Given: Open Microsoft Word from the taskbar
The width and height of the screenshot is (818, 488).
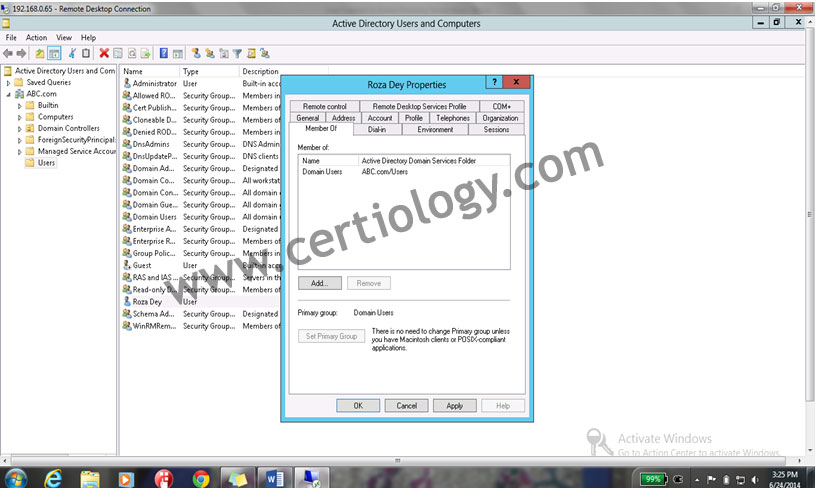Looking at the screenshot, I should point(274,479).
